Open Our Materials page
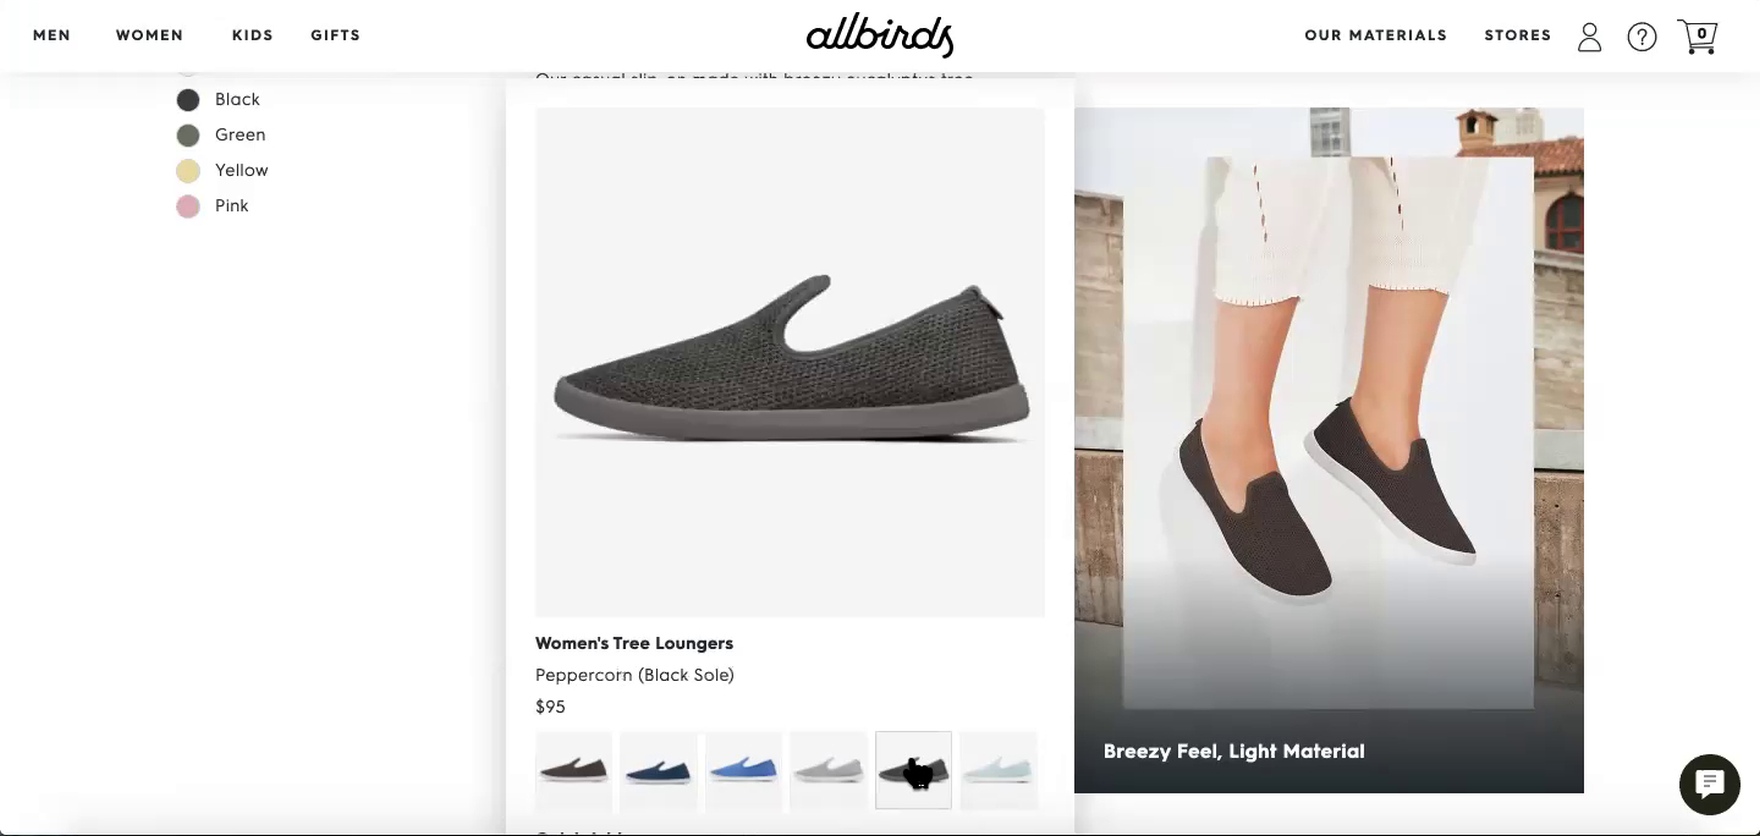This screenshot has width=1760, height=836. 1376,35
